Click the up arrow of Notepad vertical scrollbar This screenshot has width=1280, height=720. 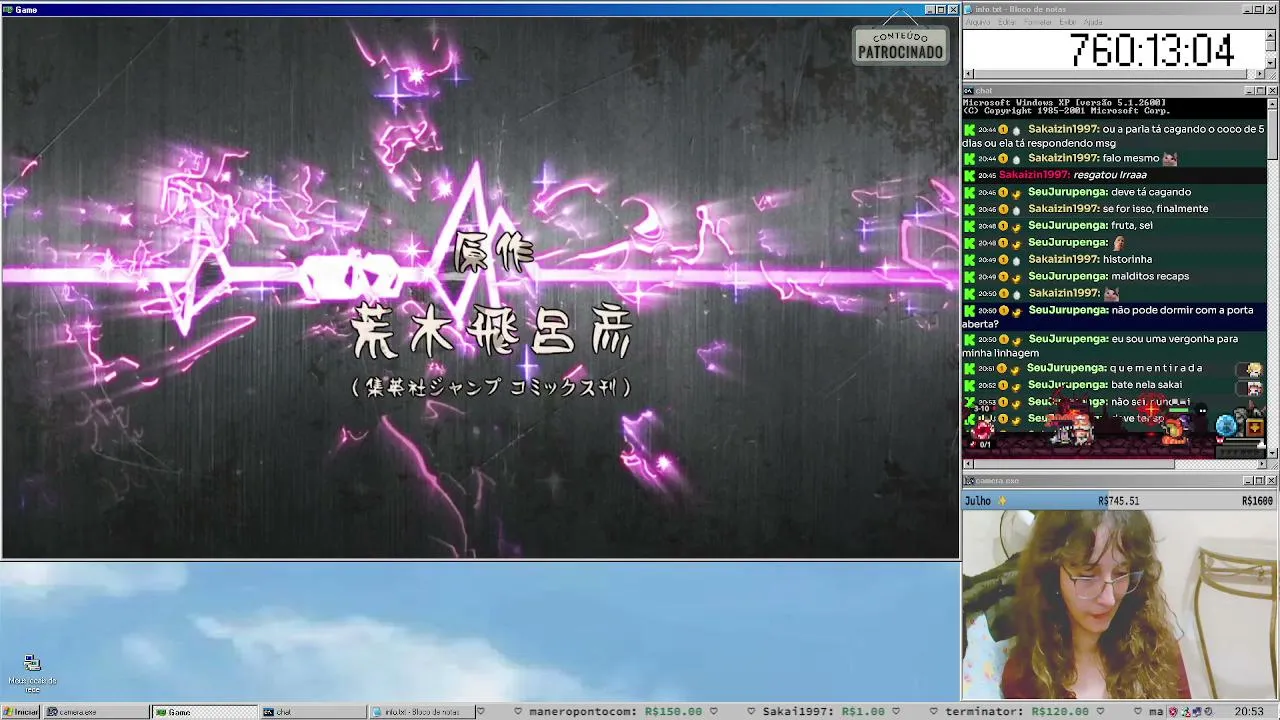[x=1271, y=34]
